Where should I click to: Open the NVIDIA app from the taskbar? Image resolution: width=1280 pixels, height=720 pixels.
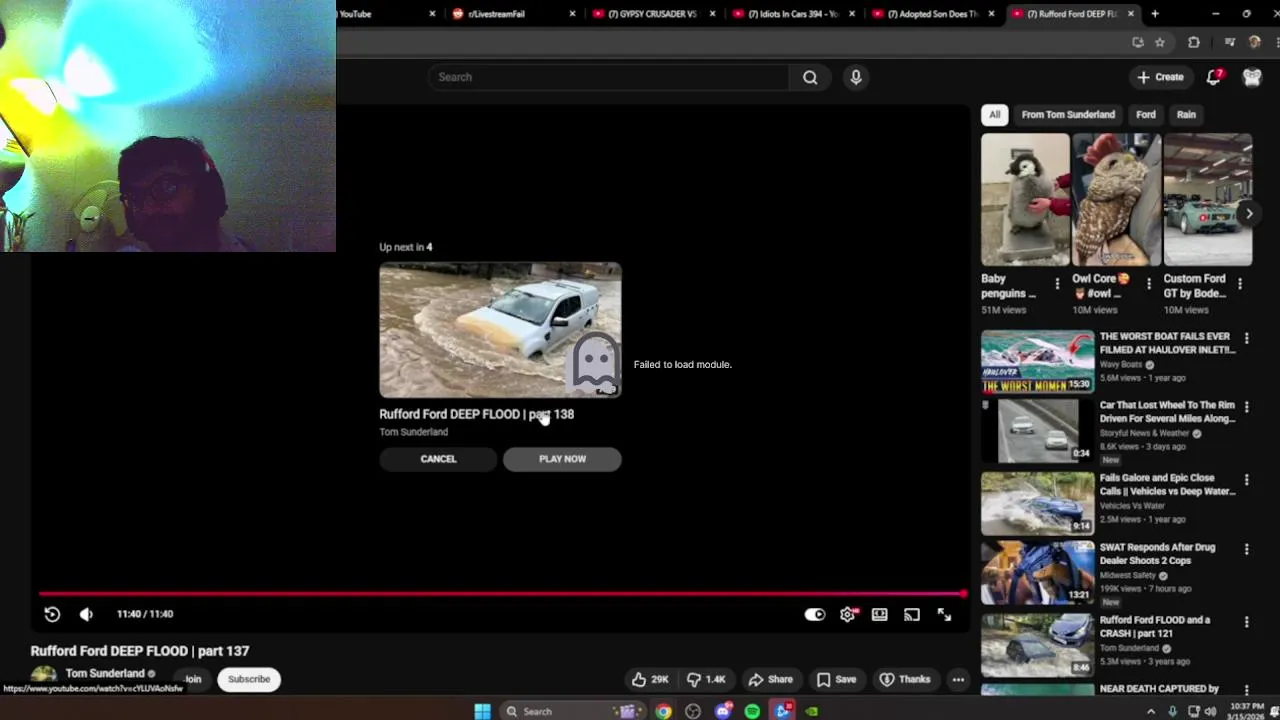[x=812, y=711]
